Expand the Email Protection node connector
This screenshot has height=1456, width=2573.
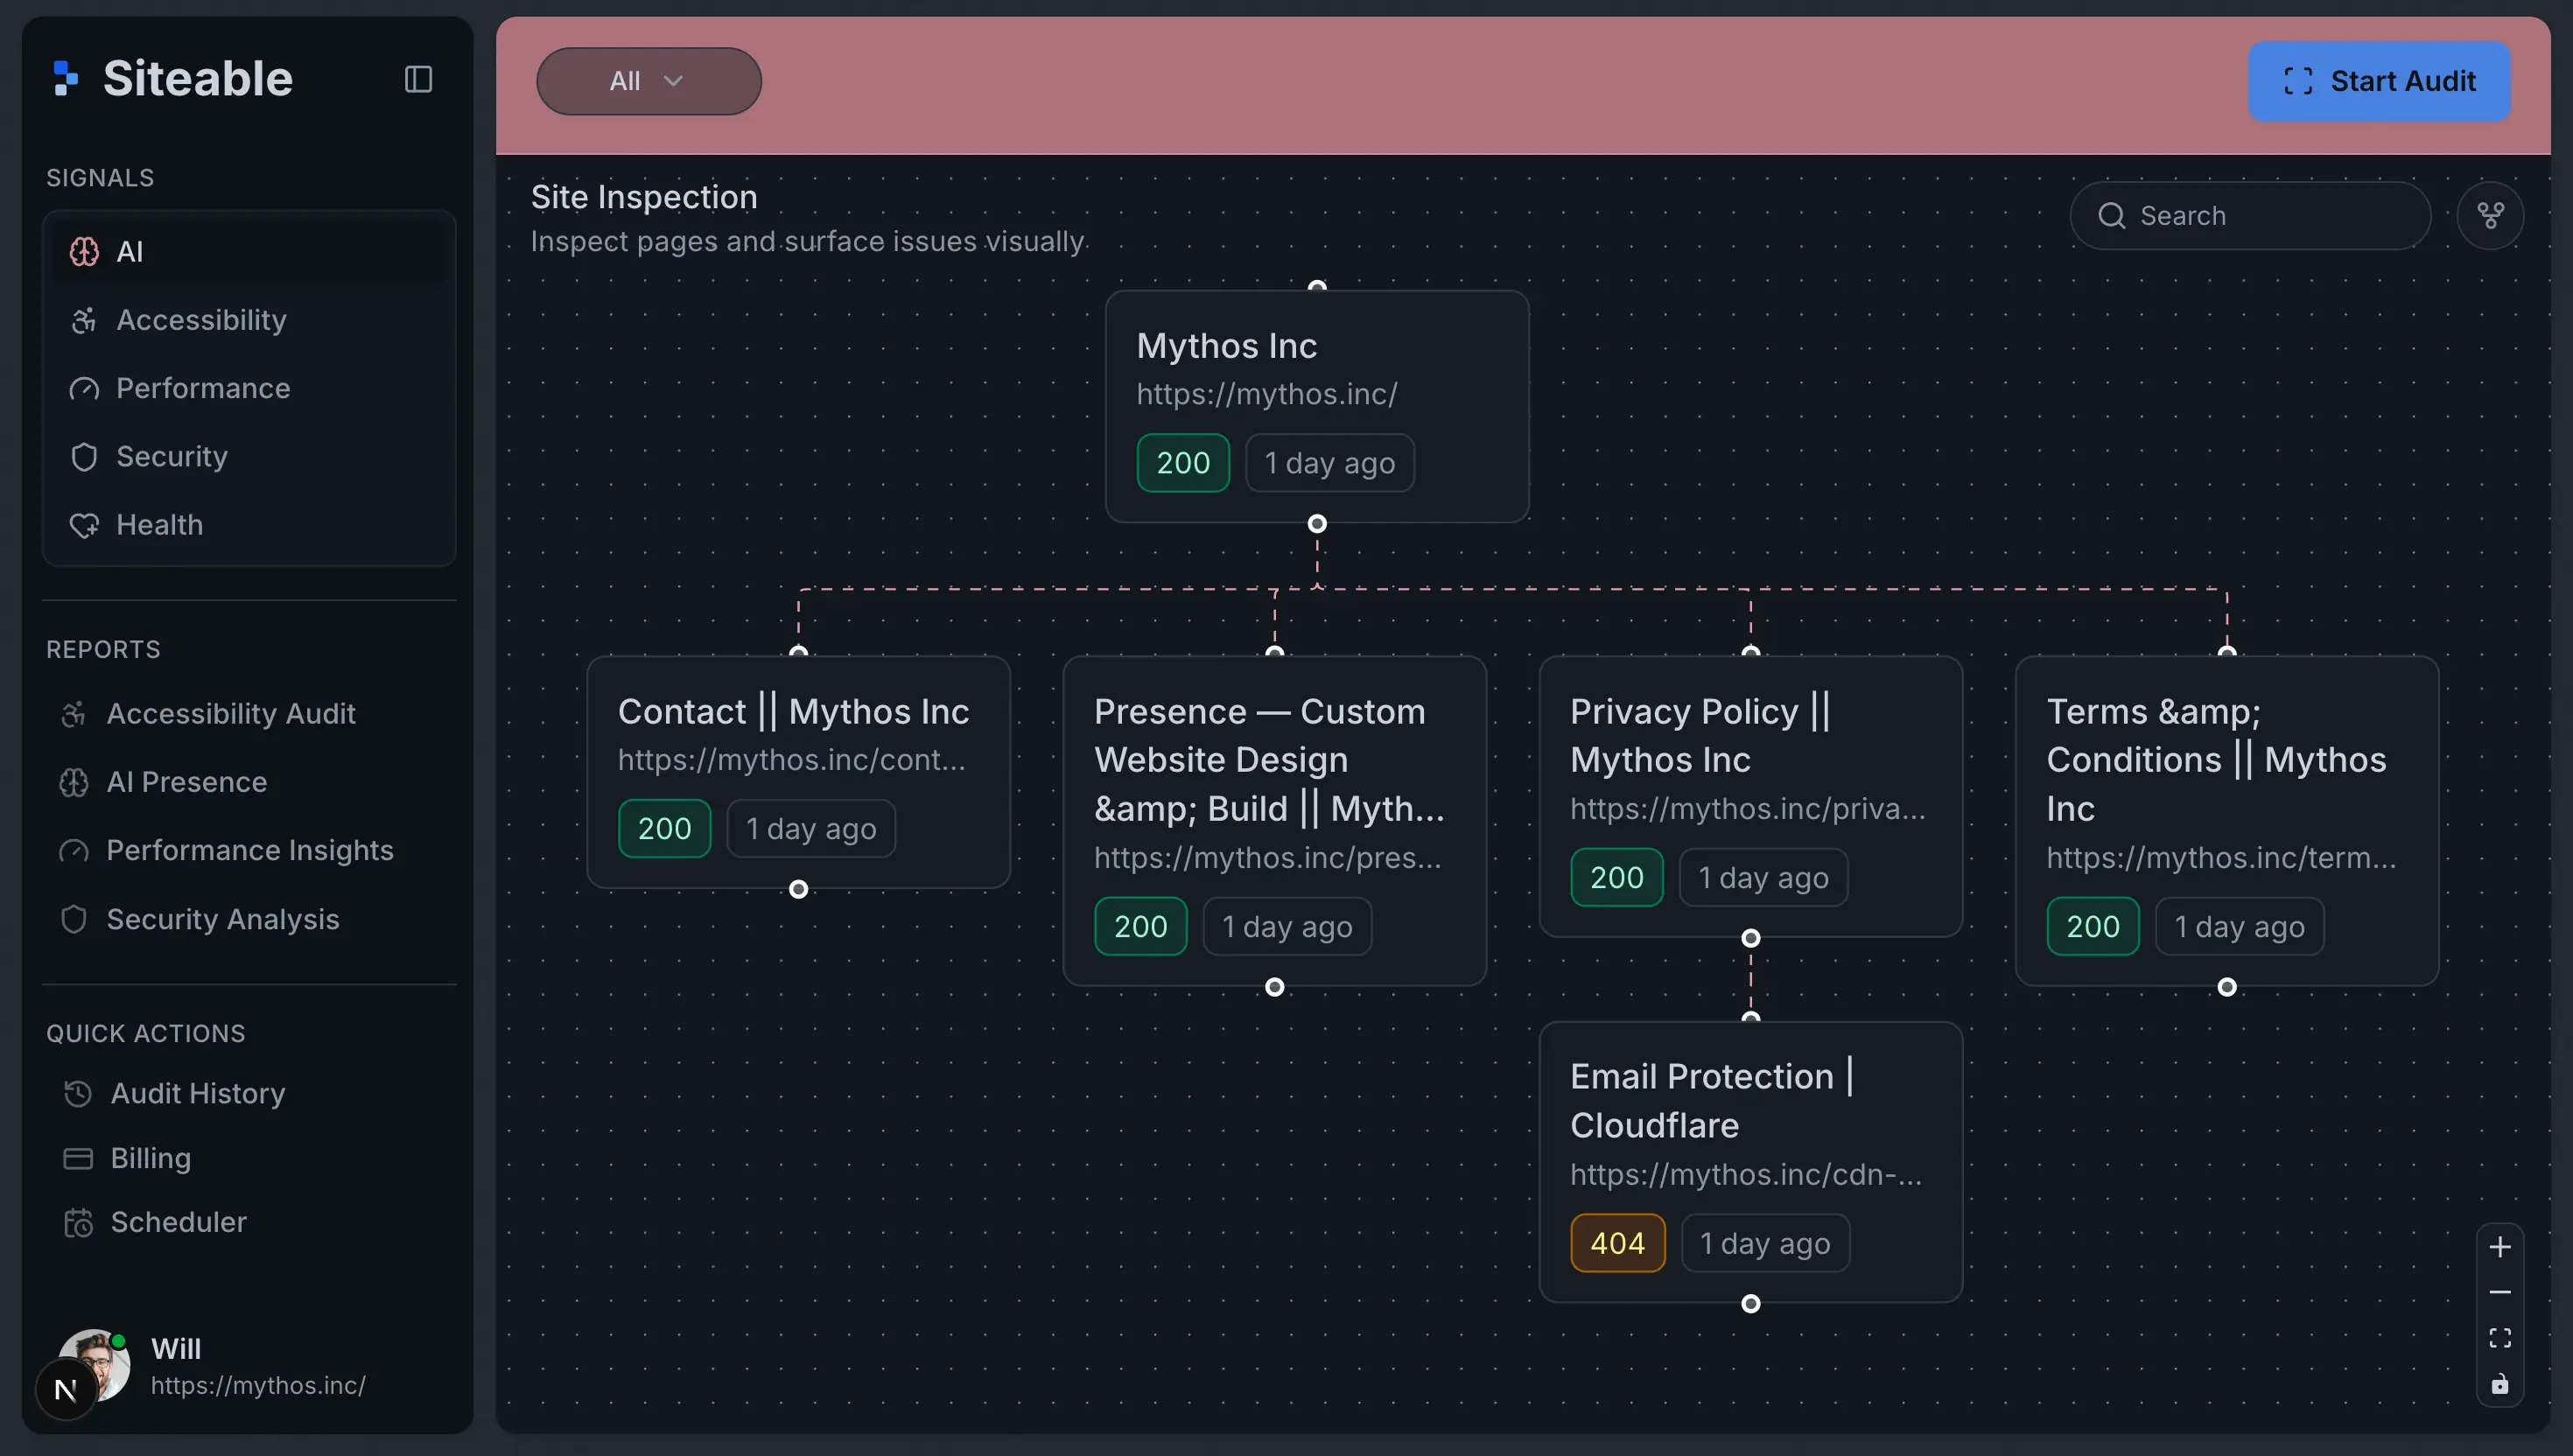coord(1750,1303)
